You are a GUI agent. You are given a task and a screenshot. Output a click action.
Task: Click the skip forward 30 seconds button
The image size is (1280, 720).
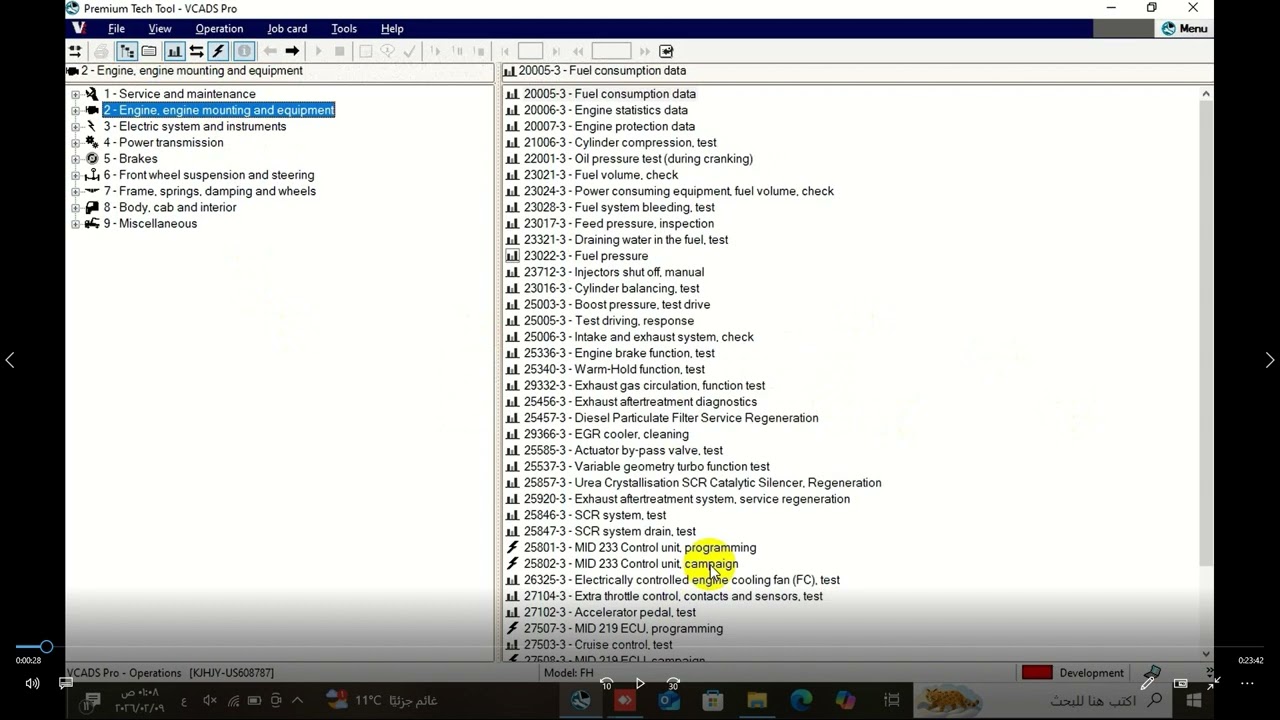[x=673, y=684]
